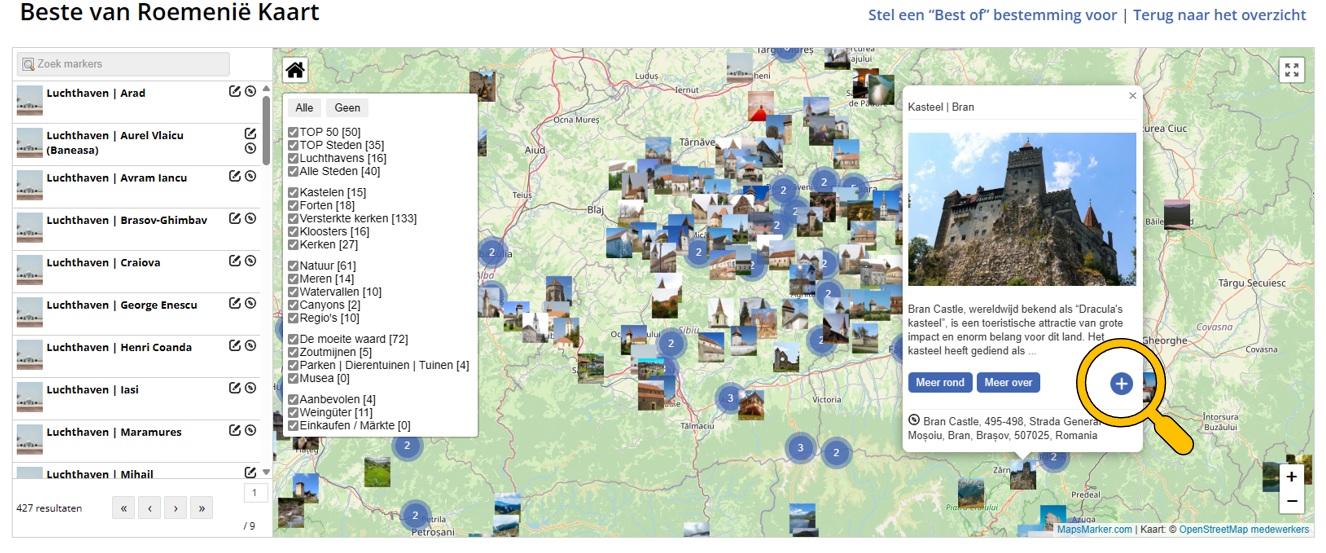Select the Geen filter button
The width and height of the screenshot is (1326, 553).
pyautogui.click(x=347, y=108)
